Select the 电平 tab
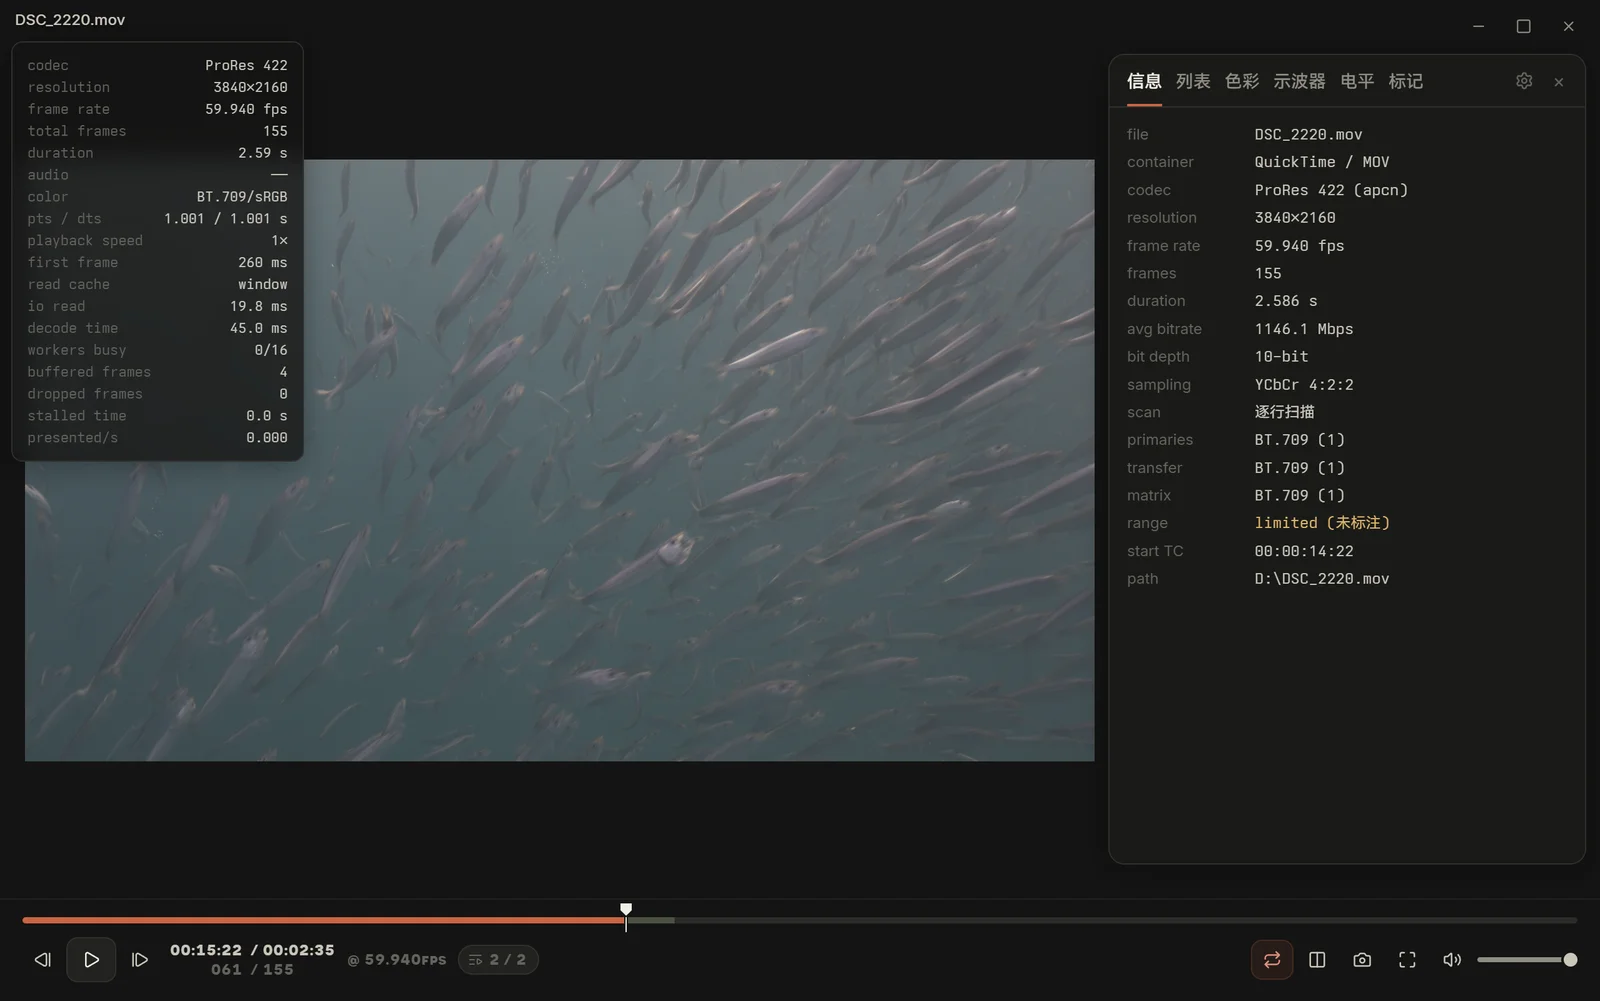 pyautogui.click(x=1357, y=81)
